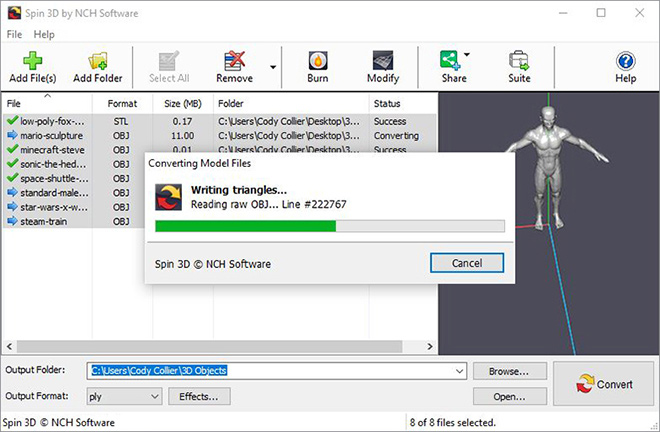This screenshot has height=432, width=660.
Task: Click the "Line #222767" reading text
Action: [314, 204]
